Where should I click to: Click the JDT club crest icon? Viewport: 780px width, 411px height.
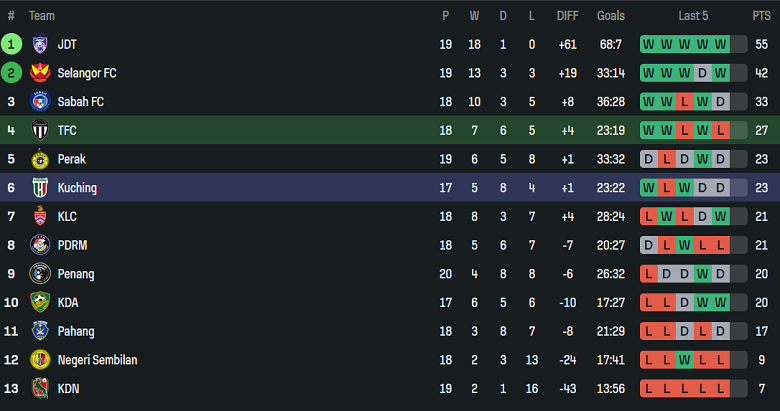click(40, 44)
